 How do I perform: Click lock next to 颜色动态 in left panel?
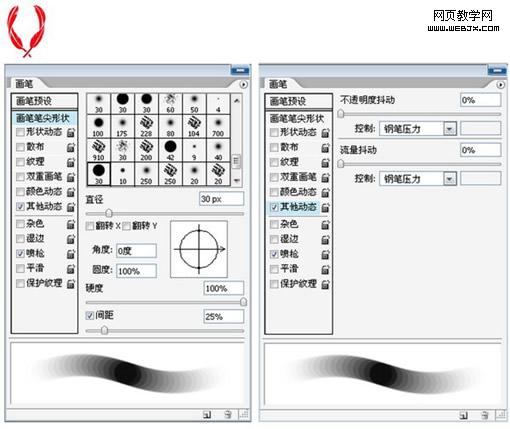pyautogui.click(x=71, y=192)
